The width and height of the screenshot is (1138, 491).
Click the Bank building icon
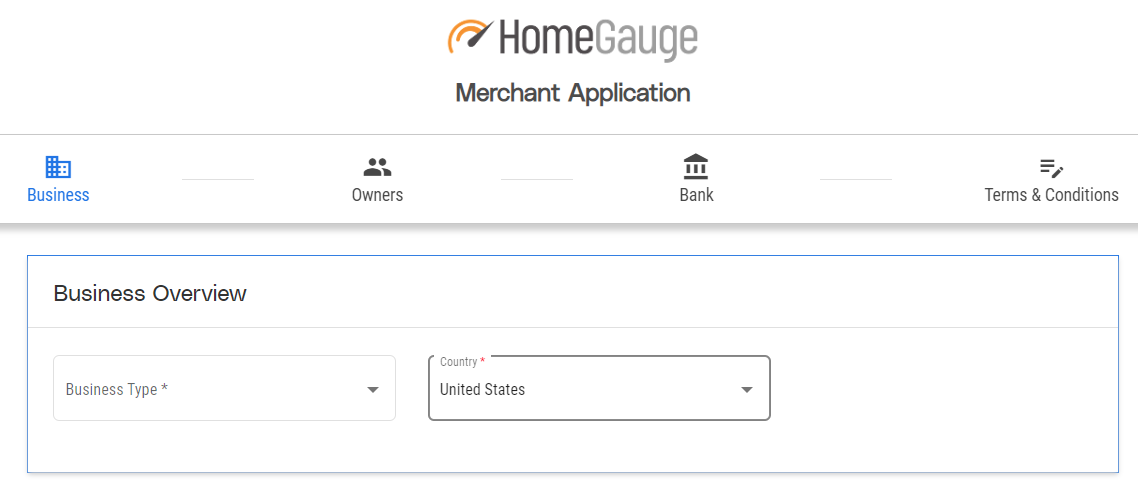pos(696,167)
